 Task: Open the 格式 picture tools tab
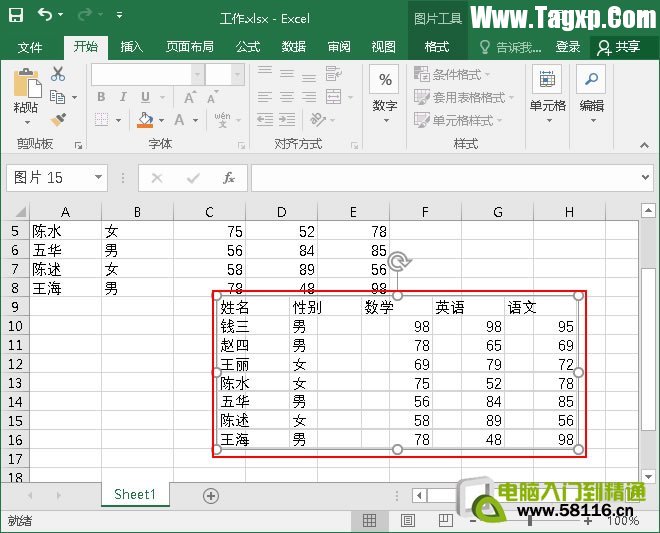[436, 47]
